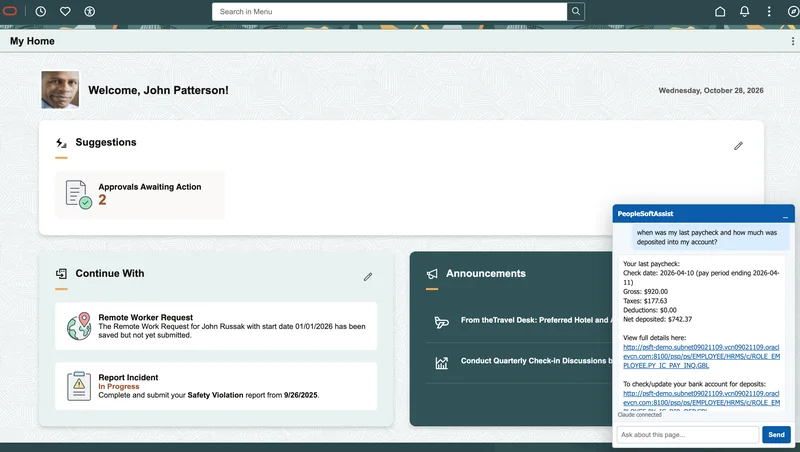Click the Welcome, John Patterson heading
The width and height of the screenshot is (800, 452).
coord(158,90)
